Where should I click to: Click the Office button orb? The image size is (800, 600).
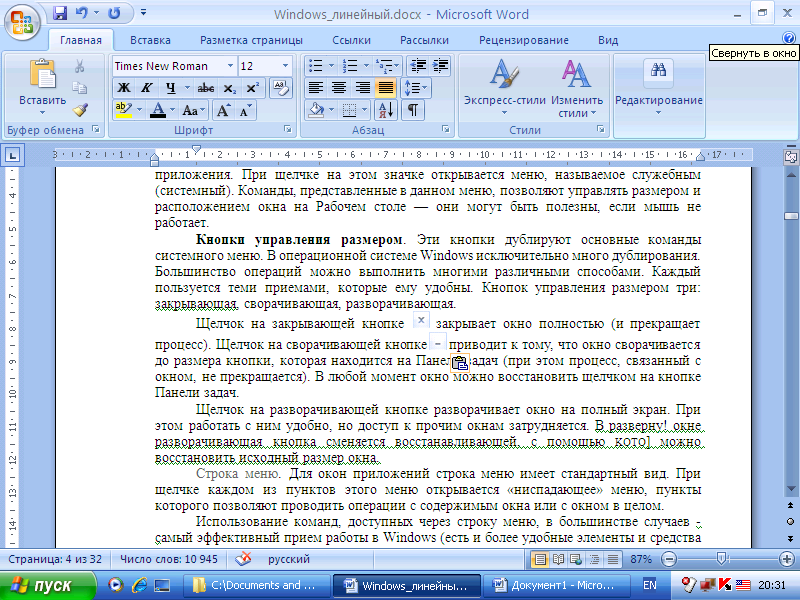coord(22,22)
